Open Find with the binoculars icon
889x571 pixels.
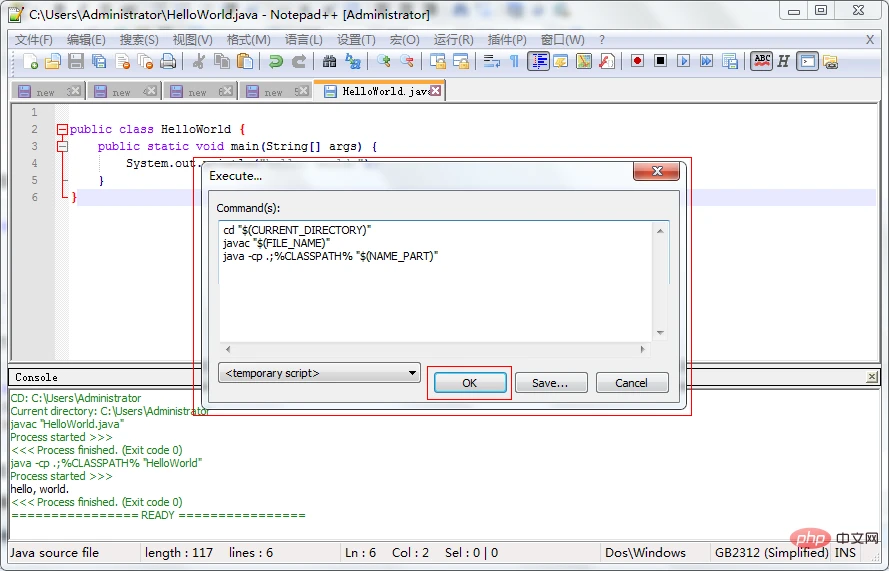[329, 61]
